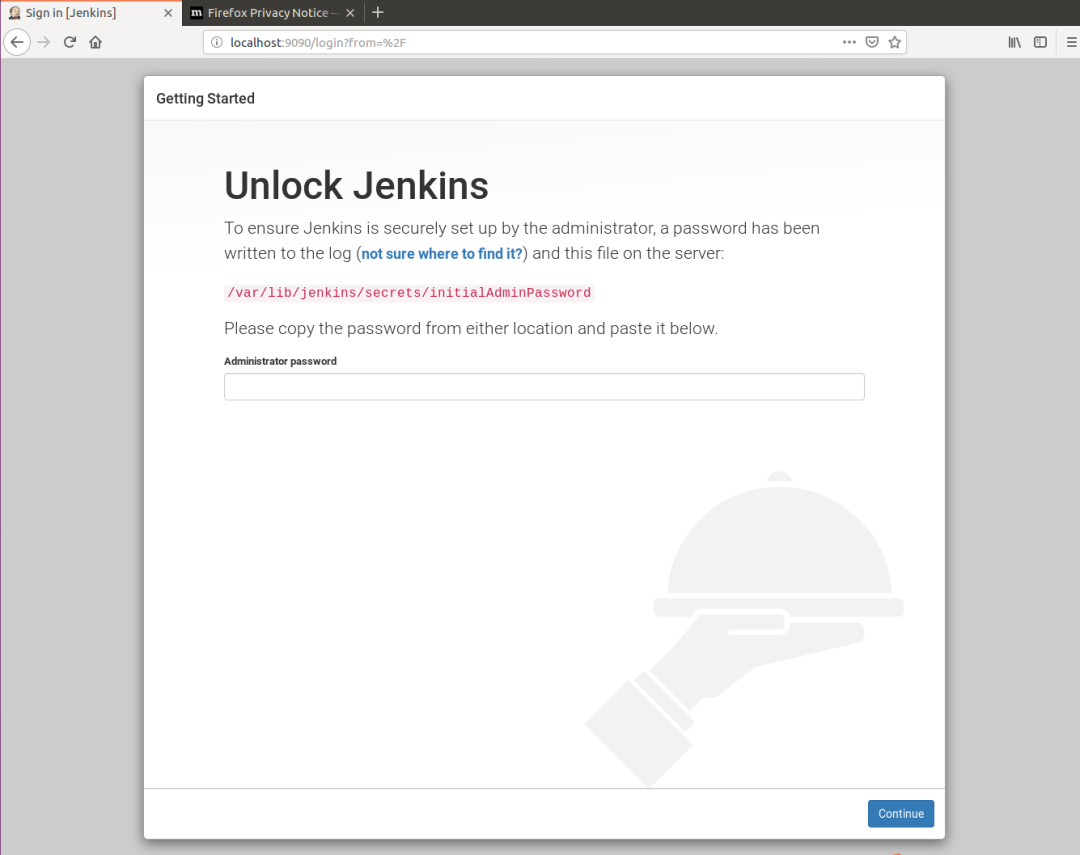Click the browser forward arrow

pyautogui.click(x=44, y=42)
